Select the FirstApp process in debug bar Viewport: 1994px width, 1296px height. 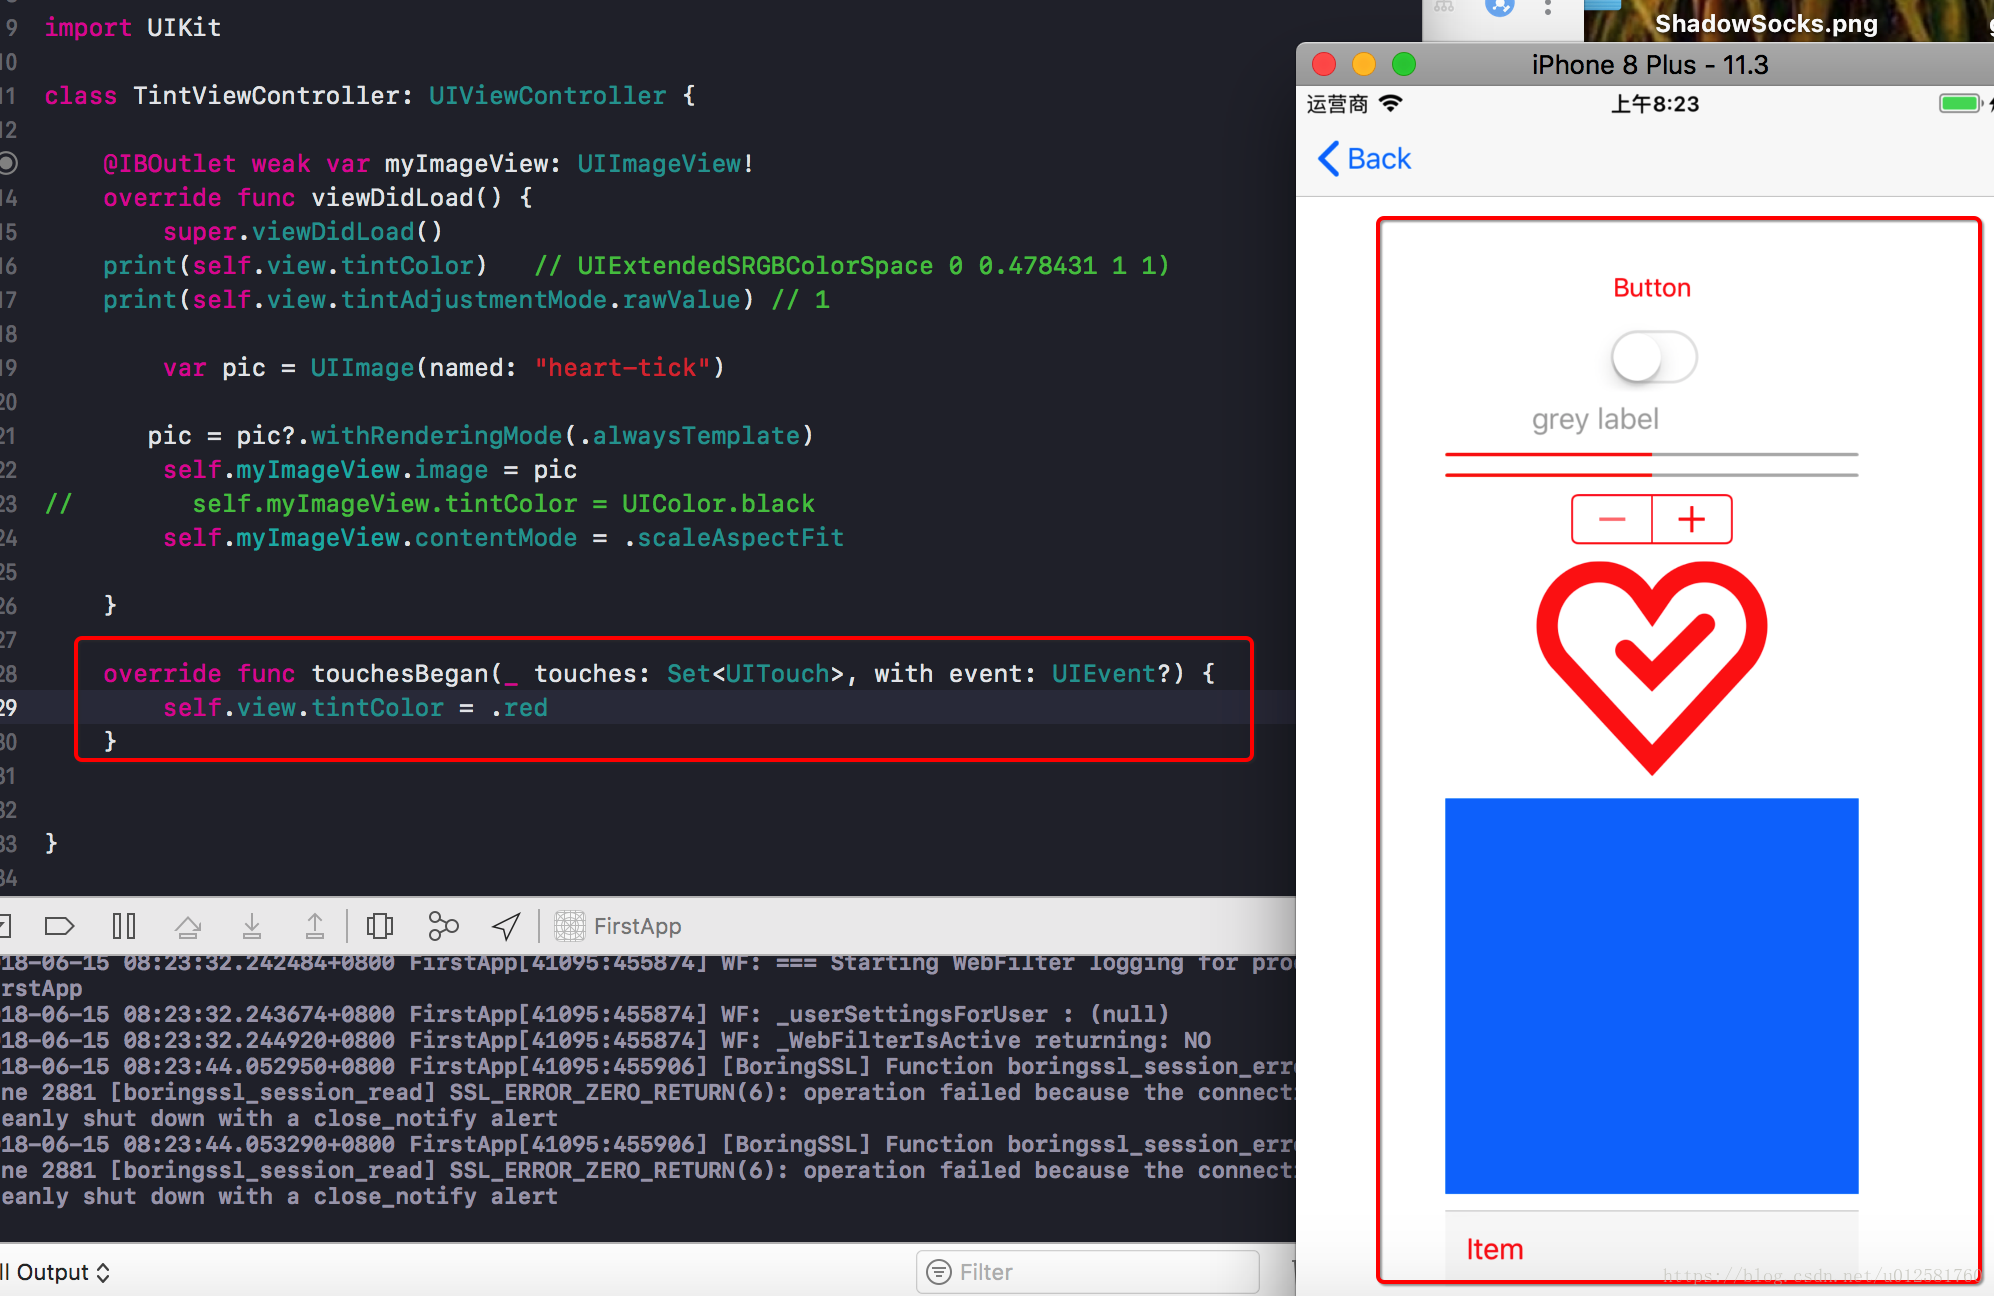(x=618, y=926)
